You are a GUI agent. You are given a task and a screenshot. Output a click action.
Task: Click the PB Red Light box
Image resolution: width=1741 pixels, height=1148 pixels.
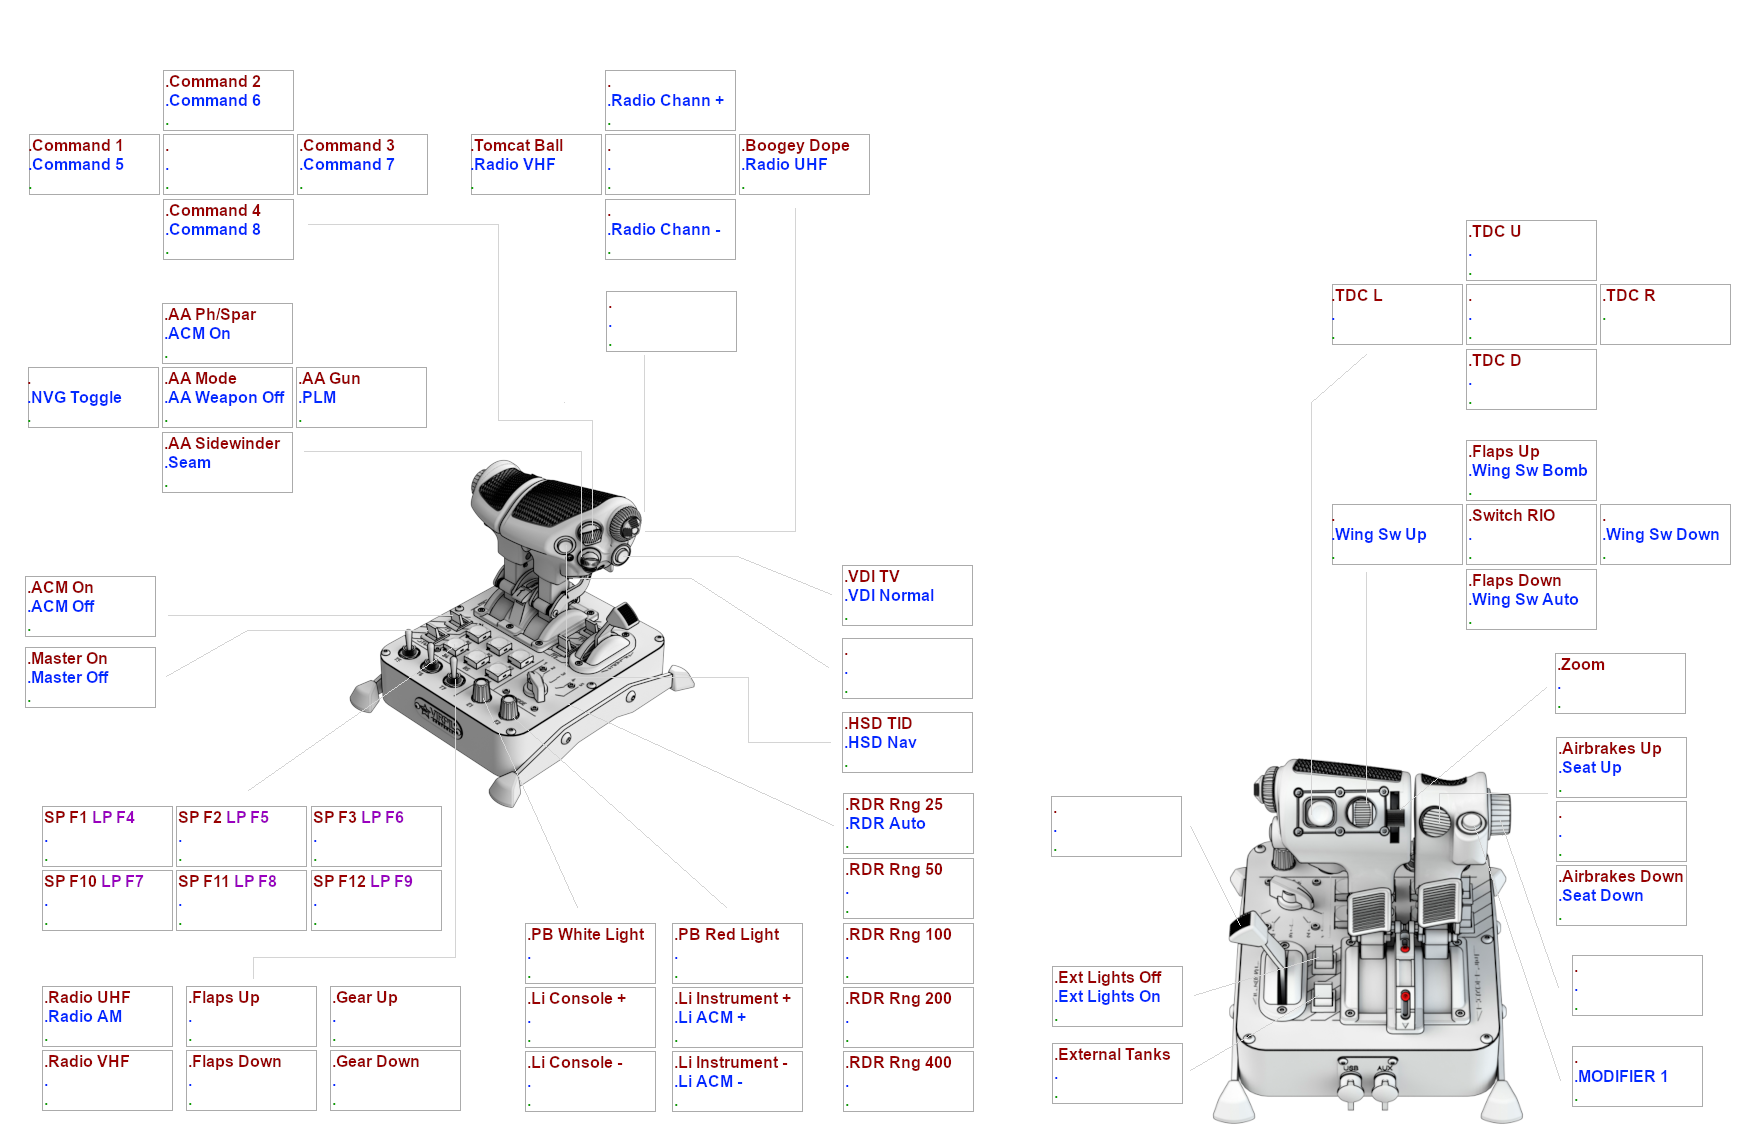pos(737,953)
